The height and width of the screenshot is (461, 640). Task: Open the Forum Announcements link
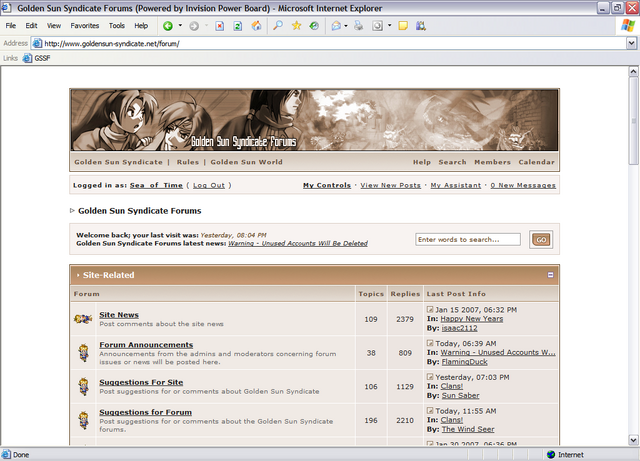coord(146,345)
